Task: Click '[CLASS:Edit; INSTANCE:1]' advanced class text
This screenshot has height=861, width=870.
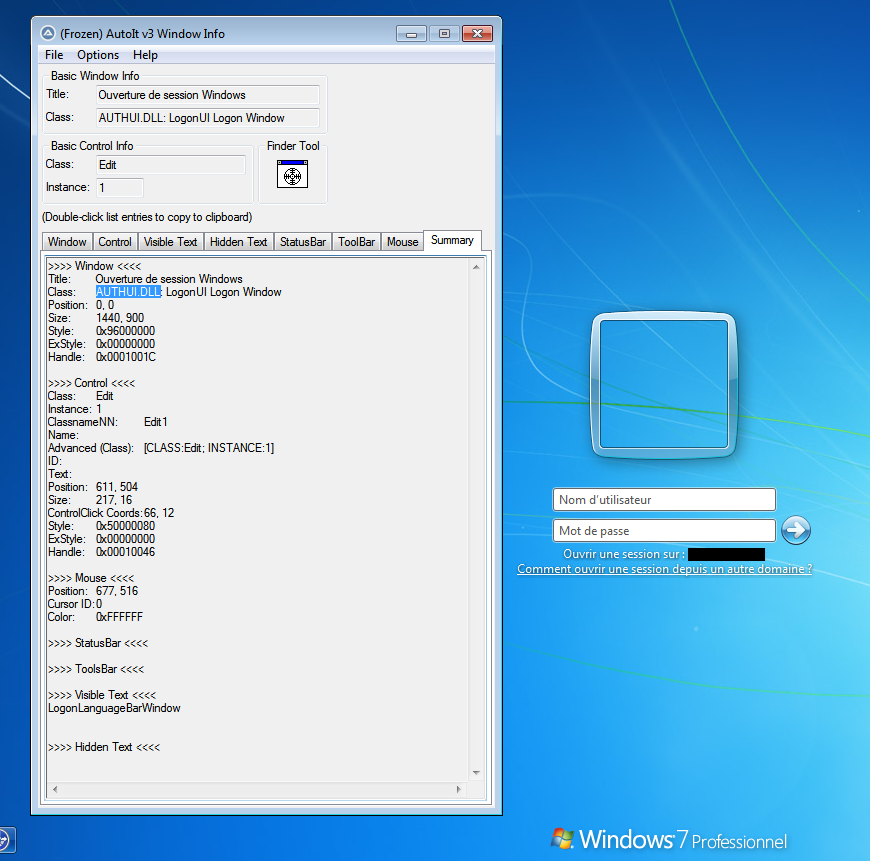Action: coord(209,448)
